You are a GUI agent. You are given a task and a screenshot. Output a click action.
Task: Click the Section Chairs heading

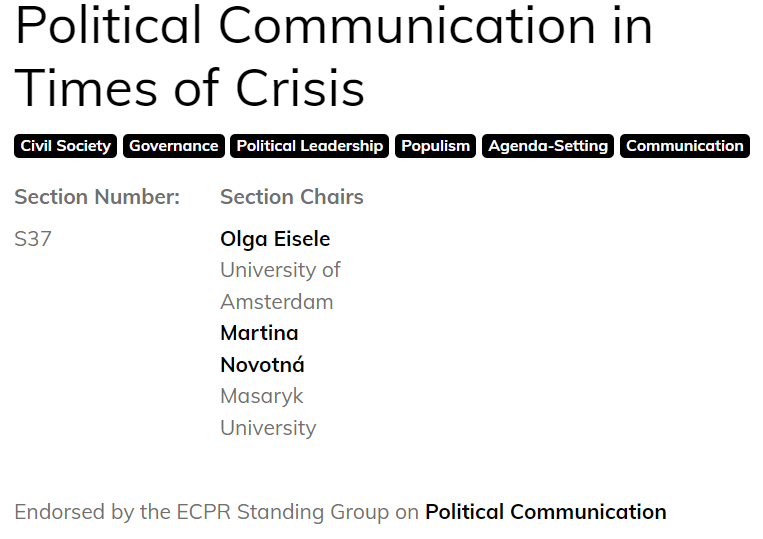pyautogui.click(x=291, y=197)
